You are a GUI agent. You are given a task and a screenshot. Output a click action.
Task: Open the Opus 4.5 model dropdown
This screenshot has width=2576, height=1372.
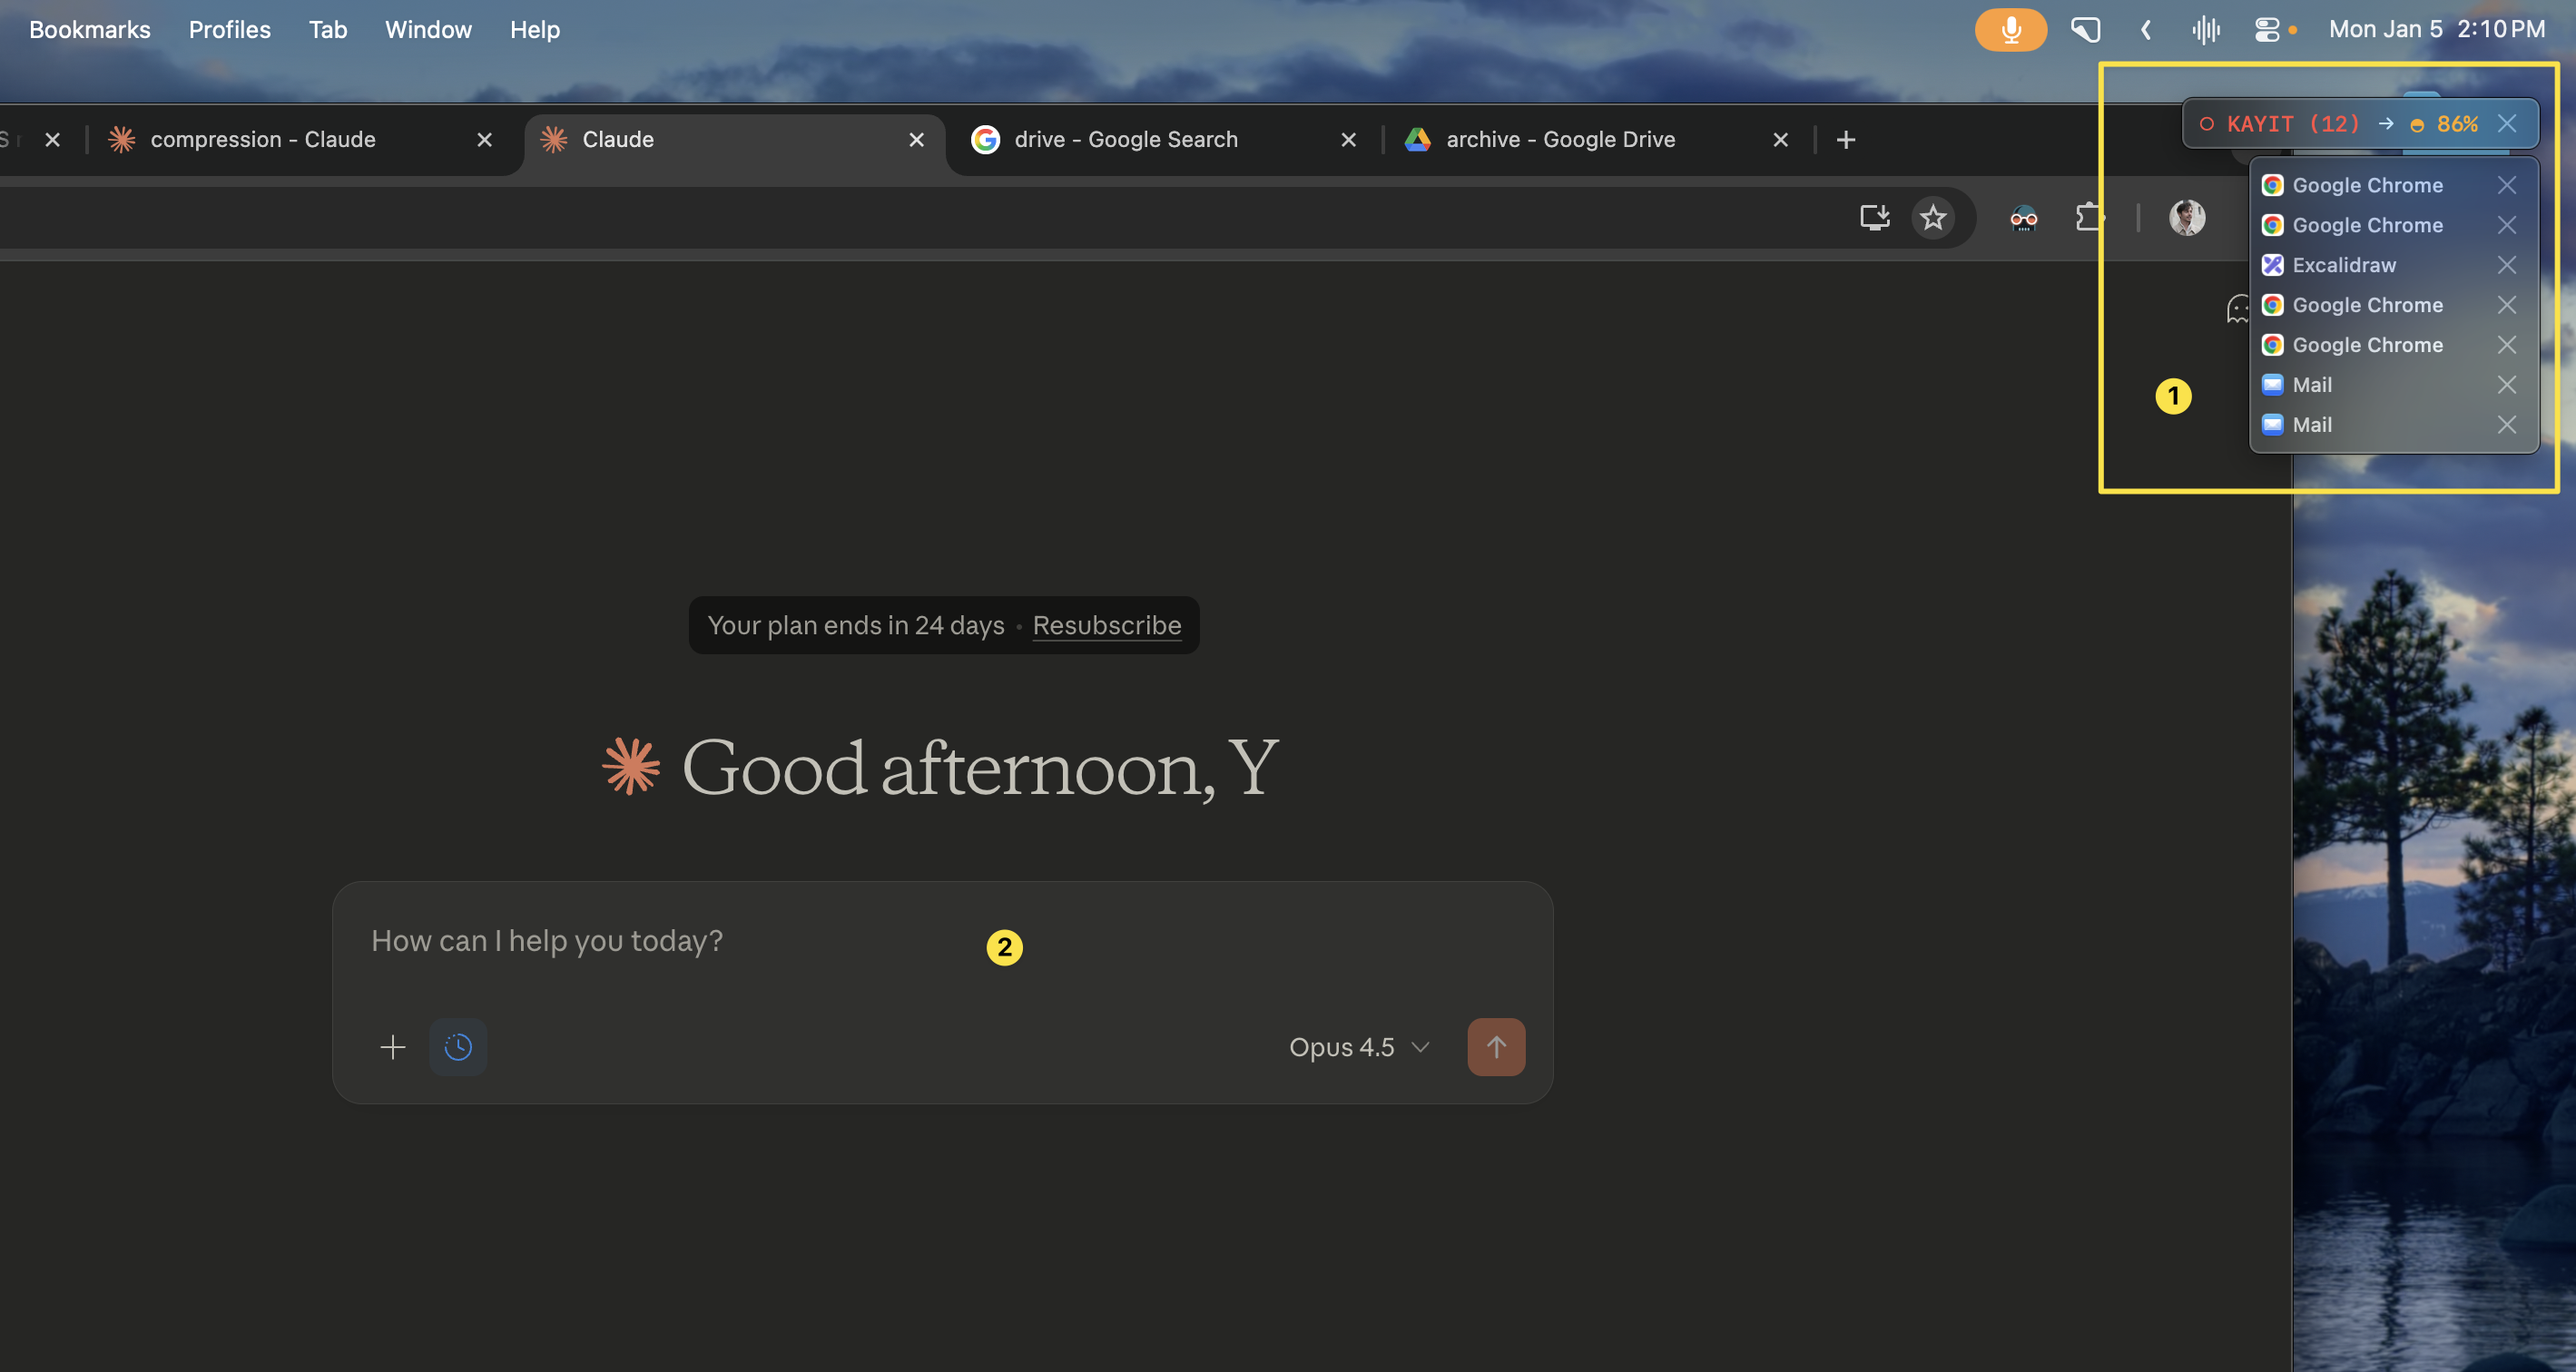1358,1047
